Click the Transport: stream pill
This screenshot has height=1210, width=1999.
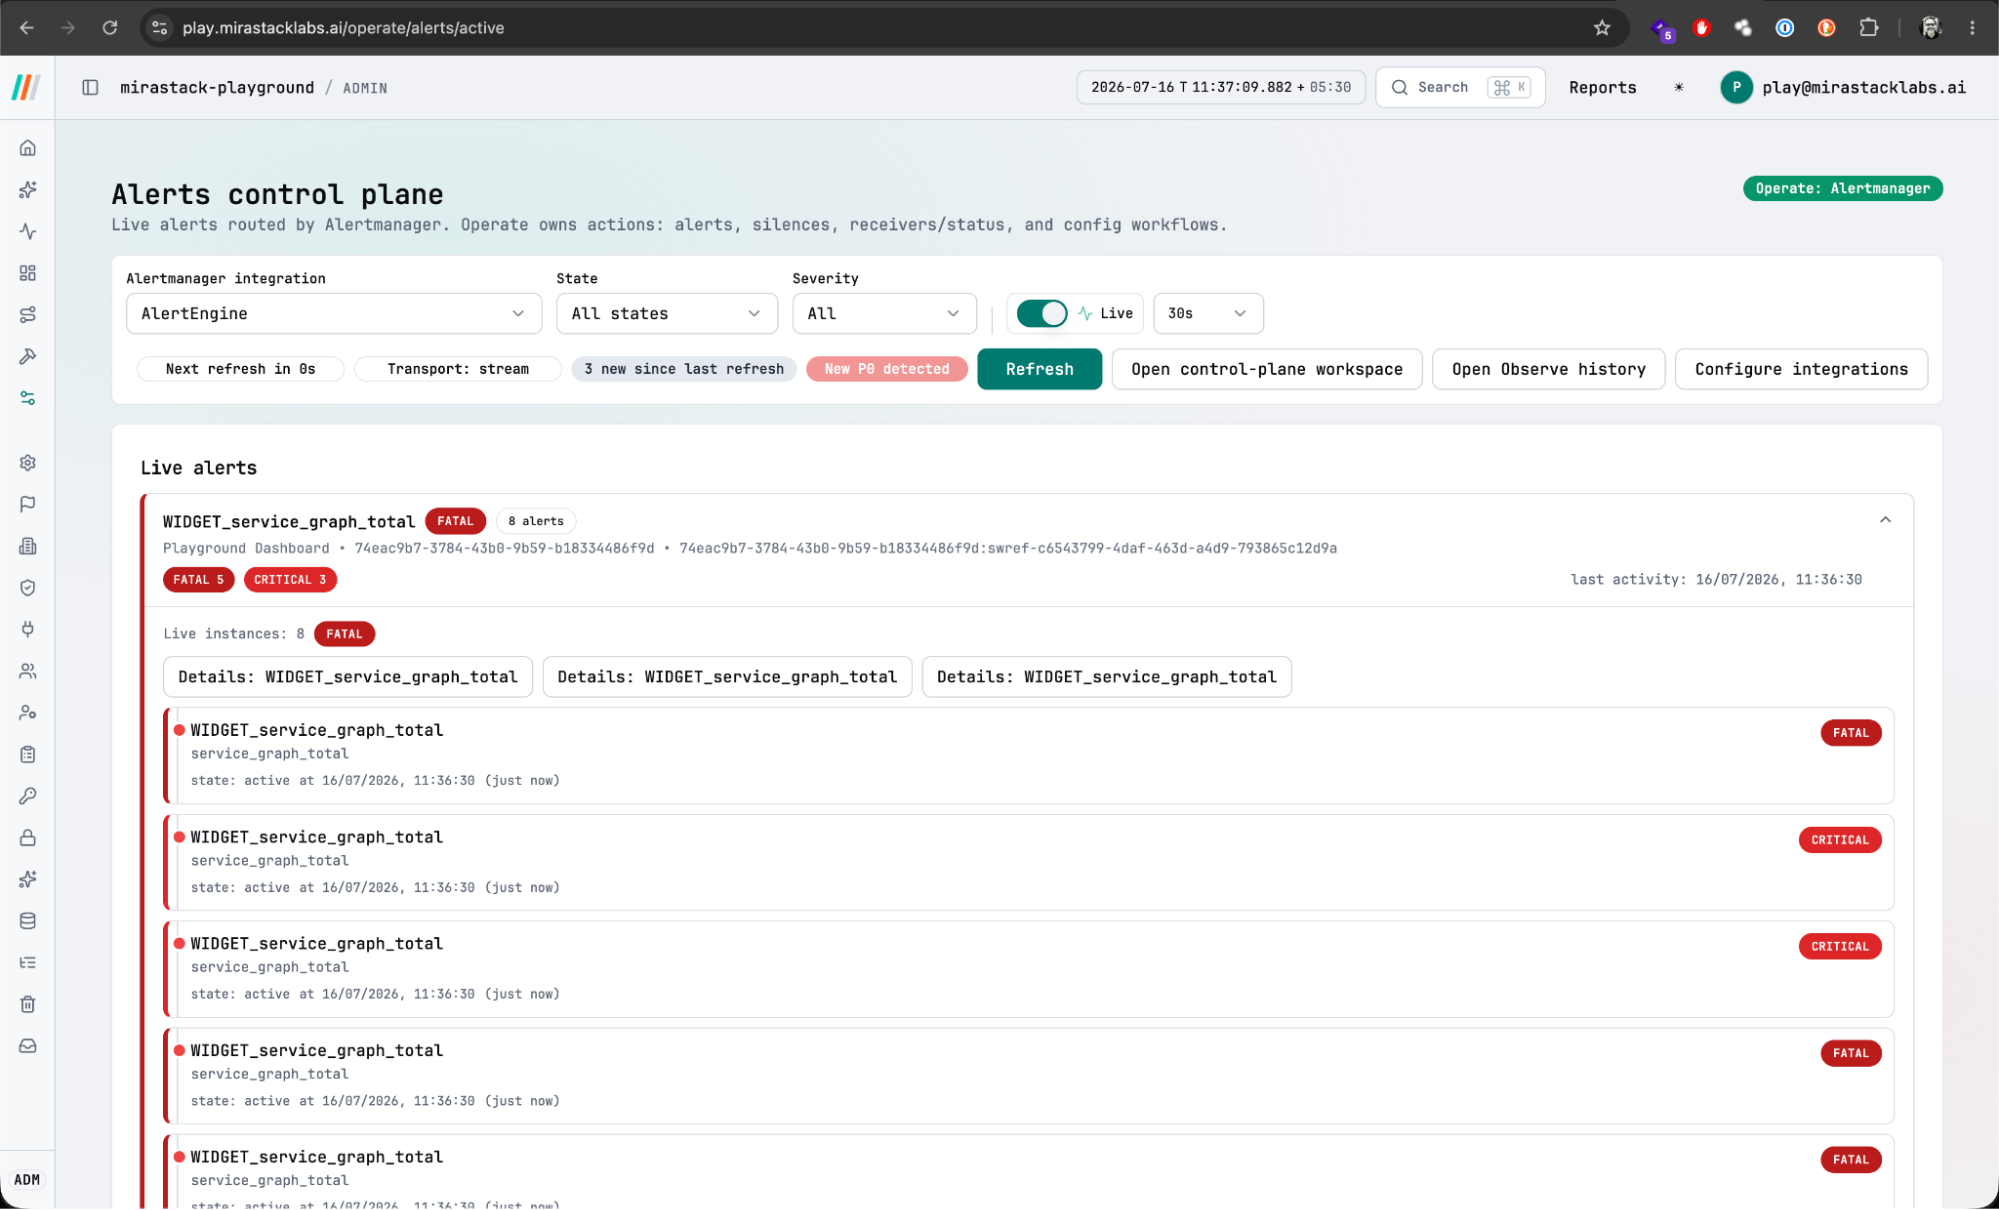(458, 369)
